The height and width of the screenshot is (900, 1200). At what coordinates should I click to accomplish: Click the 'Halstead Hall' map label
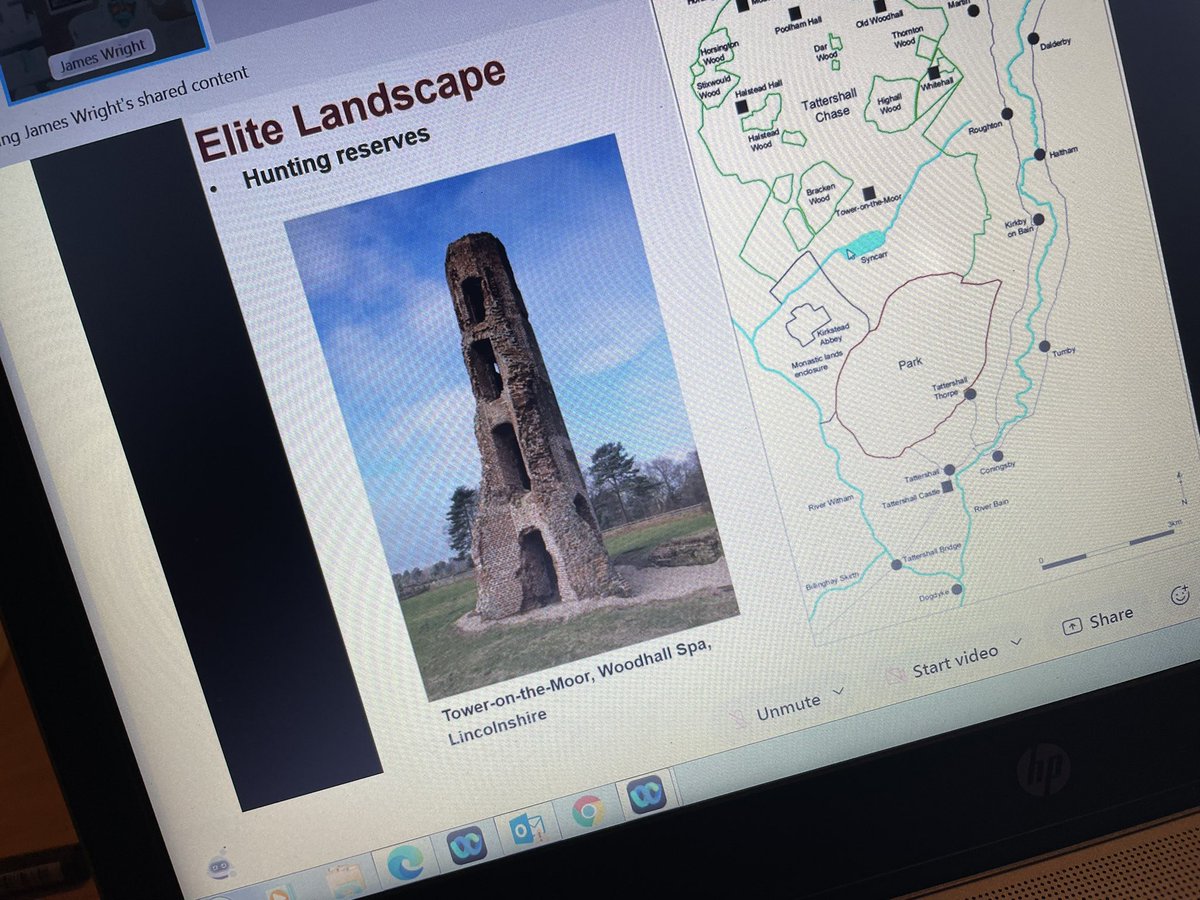click(761, 89)
